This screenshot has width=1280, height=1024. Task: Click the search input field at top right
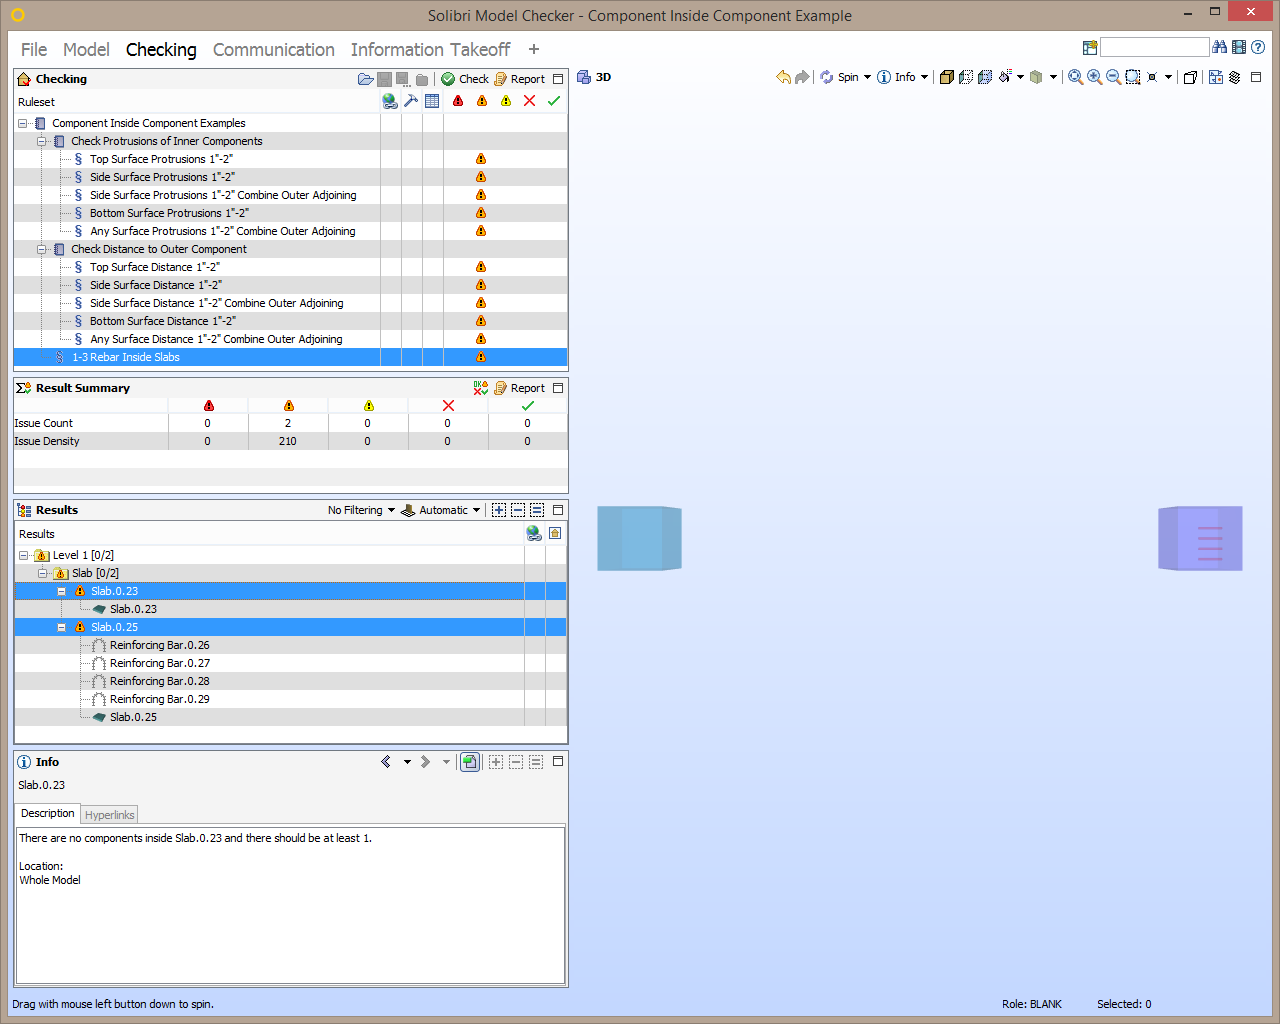point(1155,47)
